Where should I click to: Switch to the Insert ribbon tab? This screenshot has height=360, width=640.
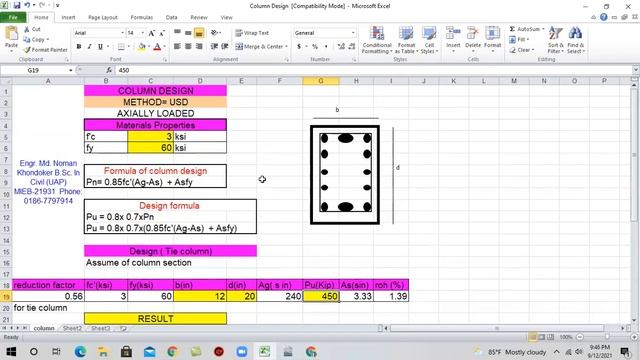point(68,18)
